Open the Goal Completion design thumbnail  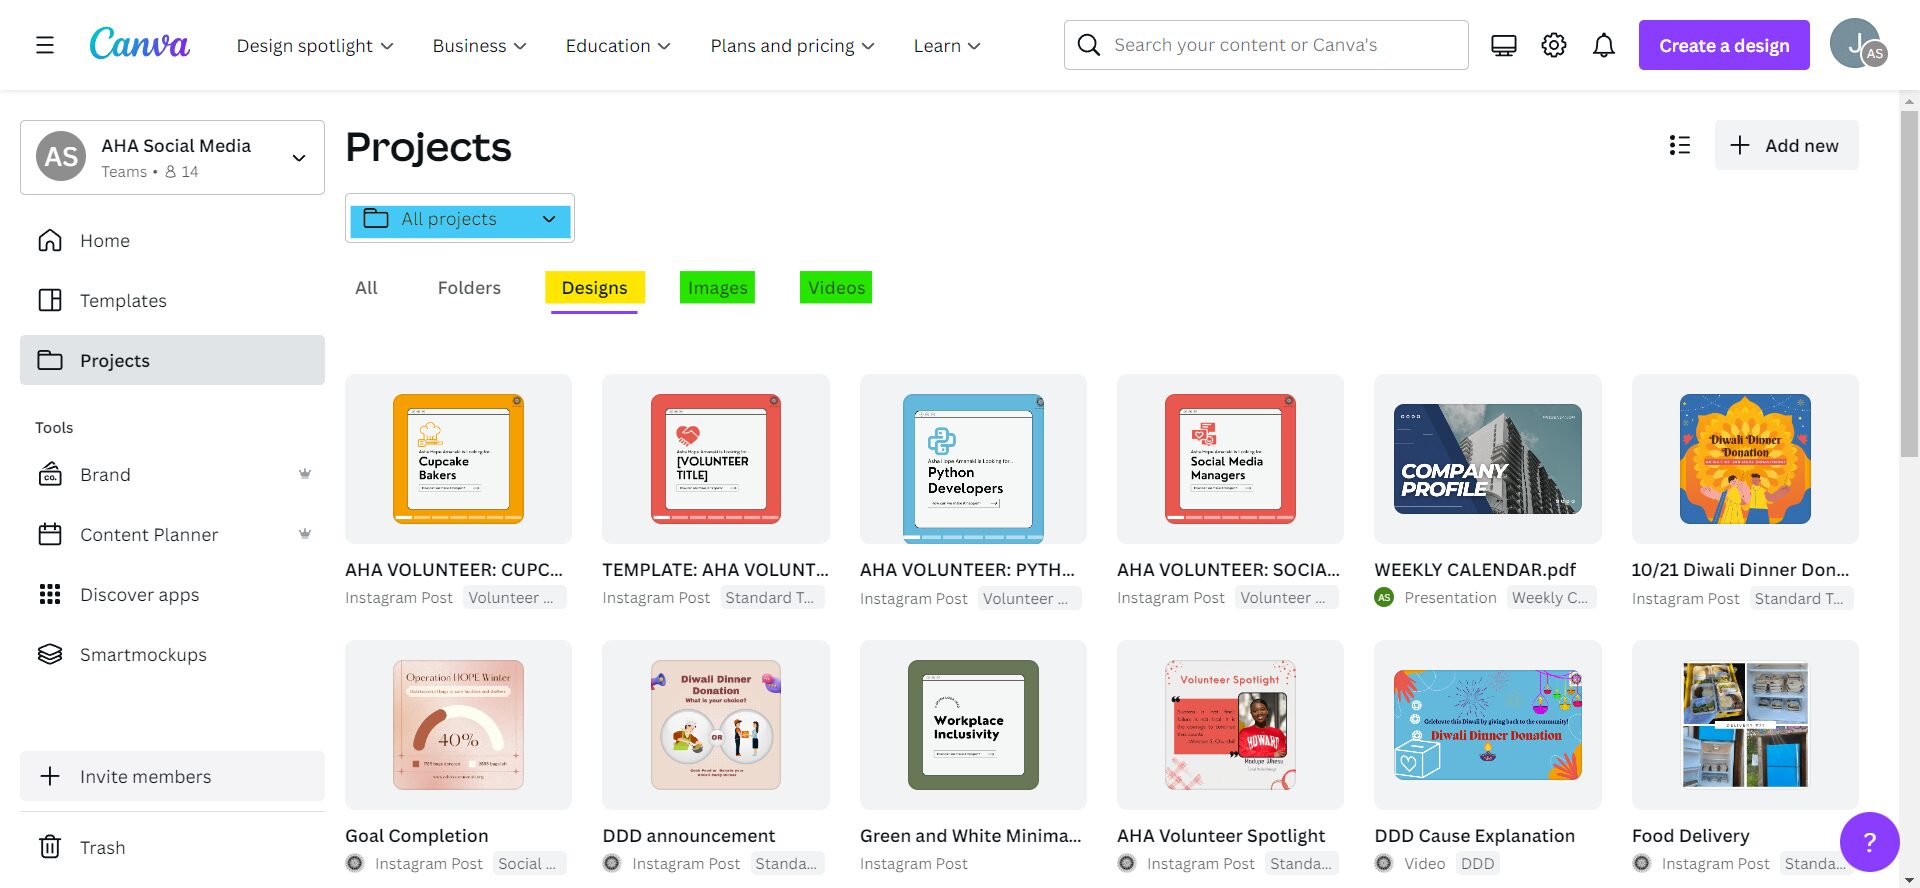click(x=458, y=725)
